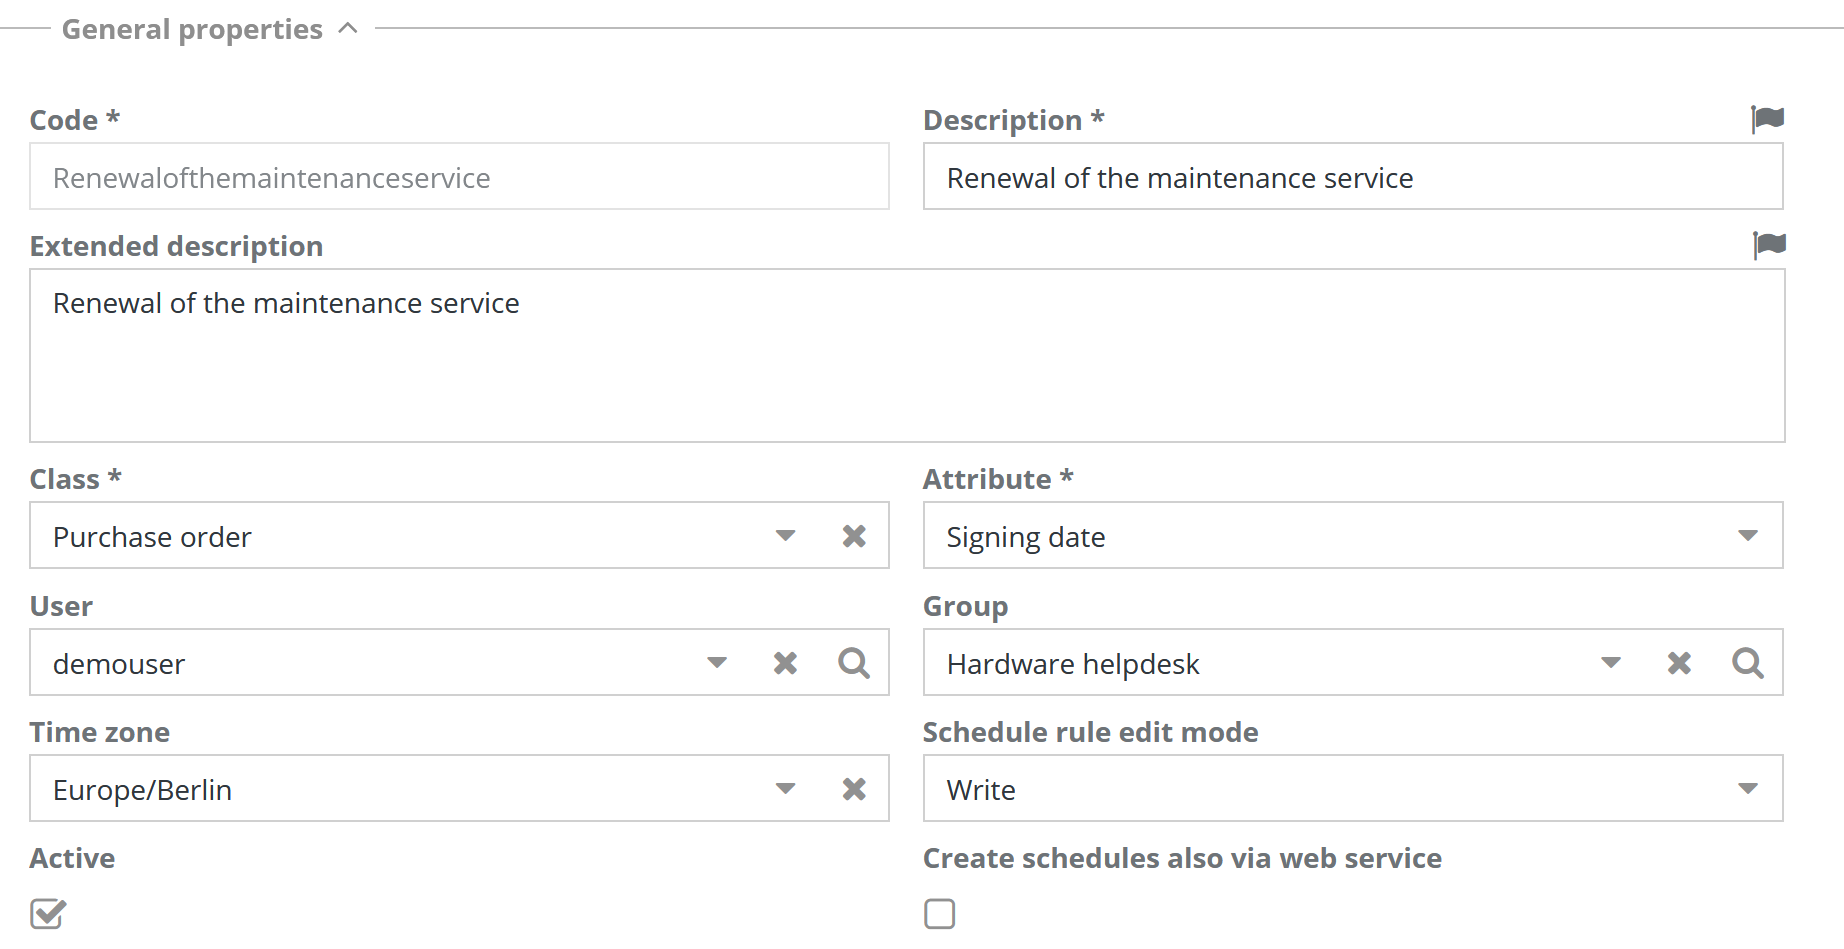Open the User dropdown arrow
The width and height of the screenshot is (1844, 949).
point(716,663)
